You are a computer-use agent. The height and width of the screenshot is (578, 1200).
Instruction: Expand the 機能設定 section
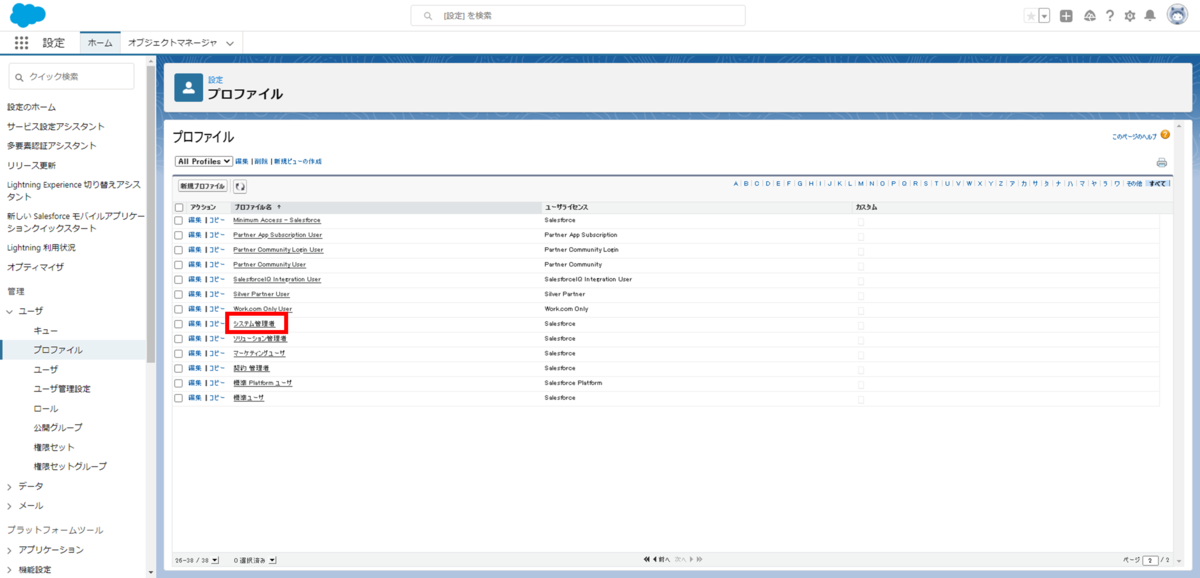click(x=10, y=570)
